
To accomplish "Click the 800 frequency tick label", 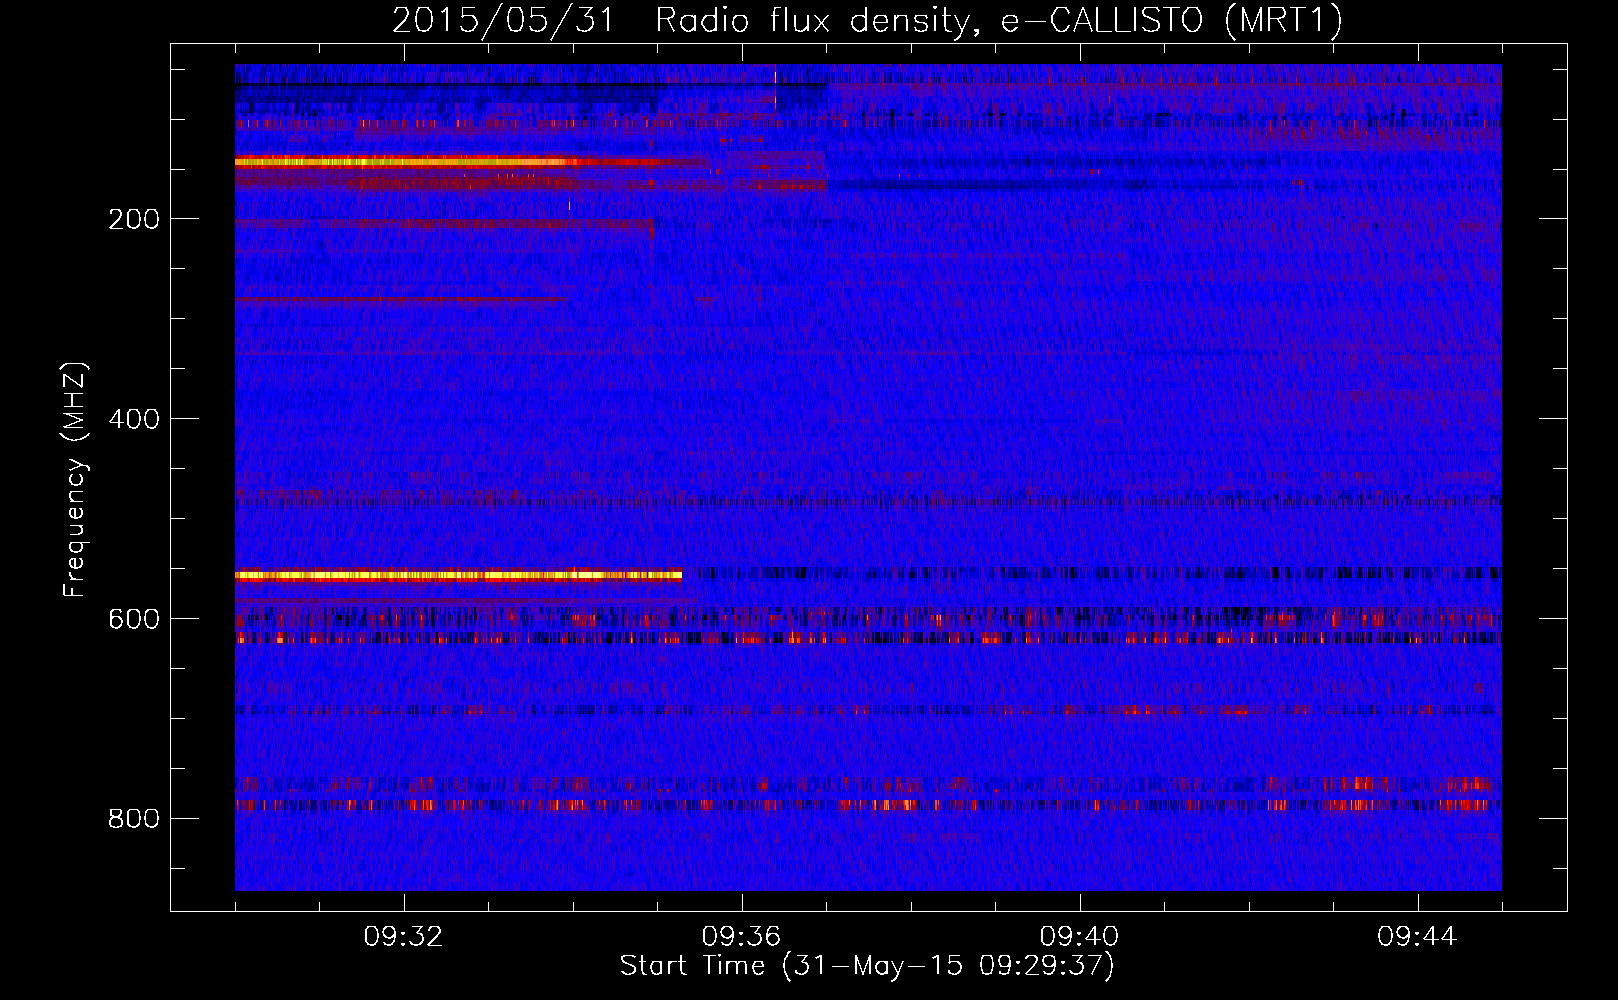I will pyautogui.click(x=134, y=819).
